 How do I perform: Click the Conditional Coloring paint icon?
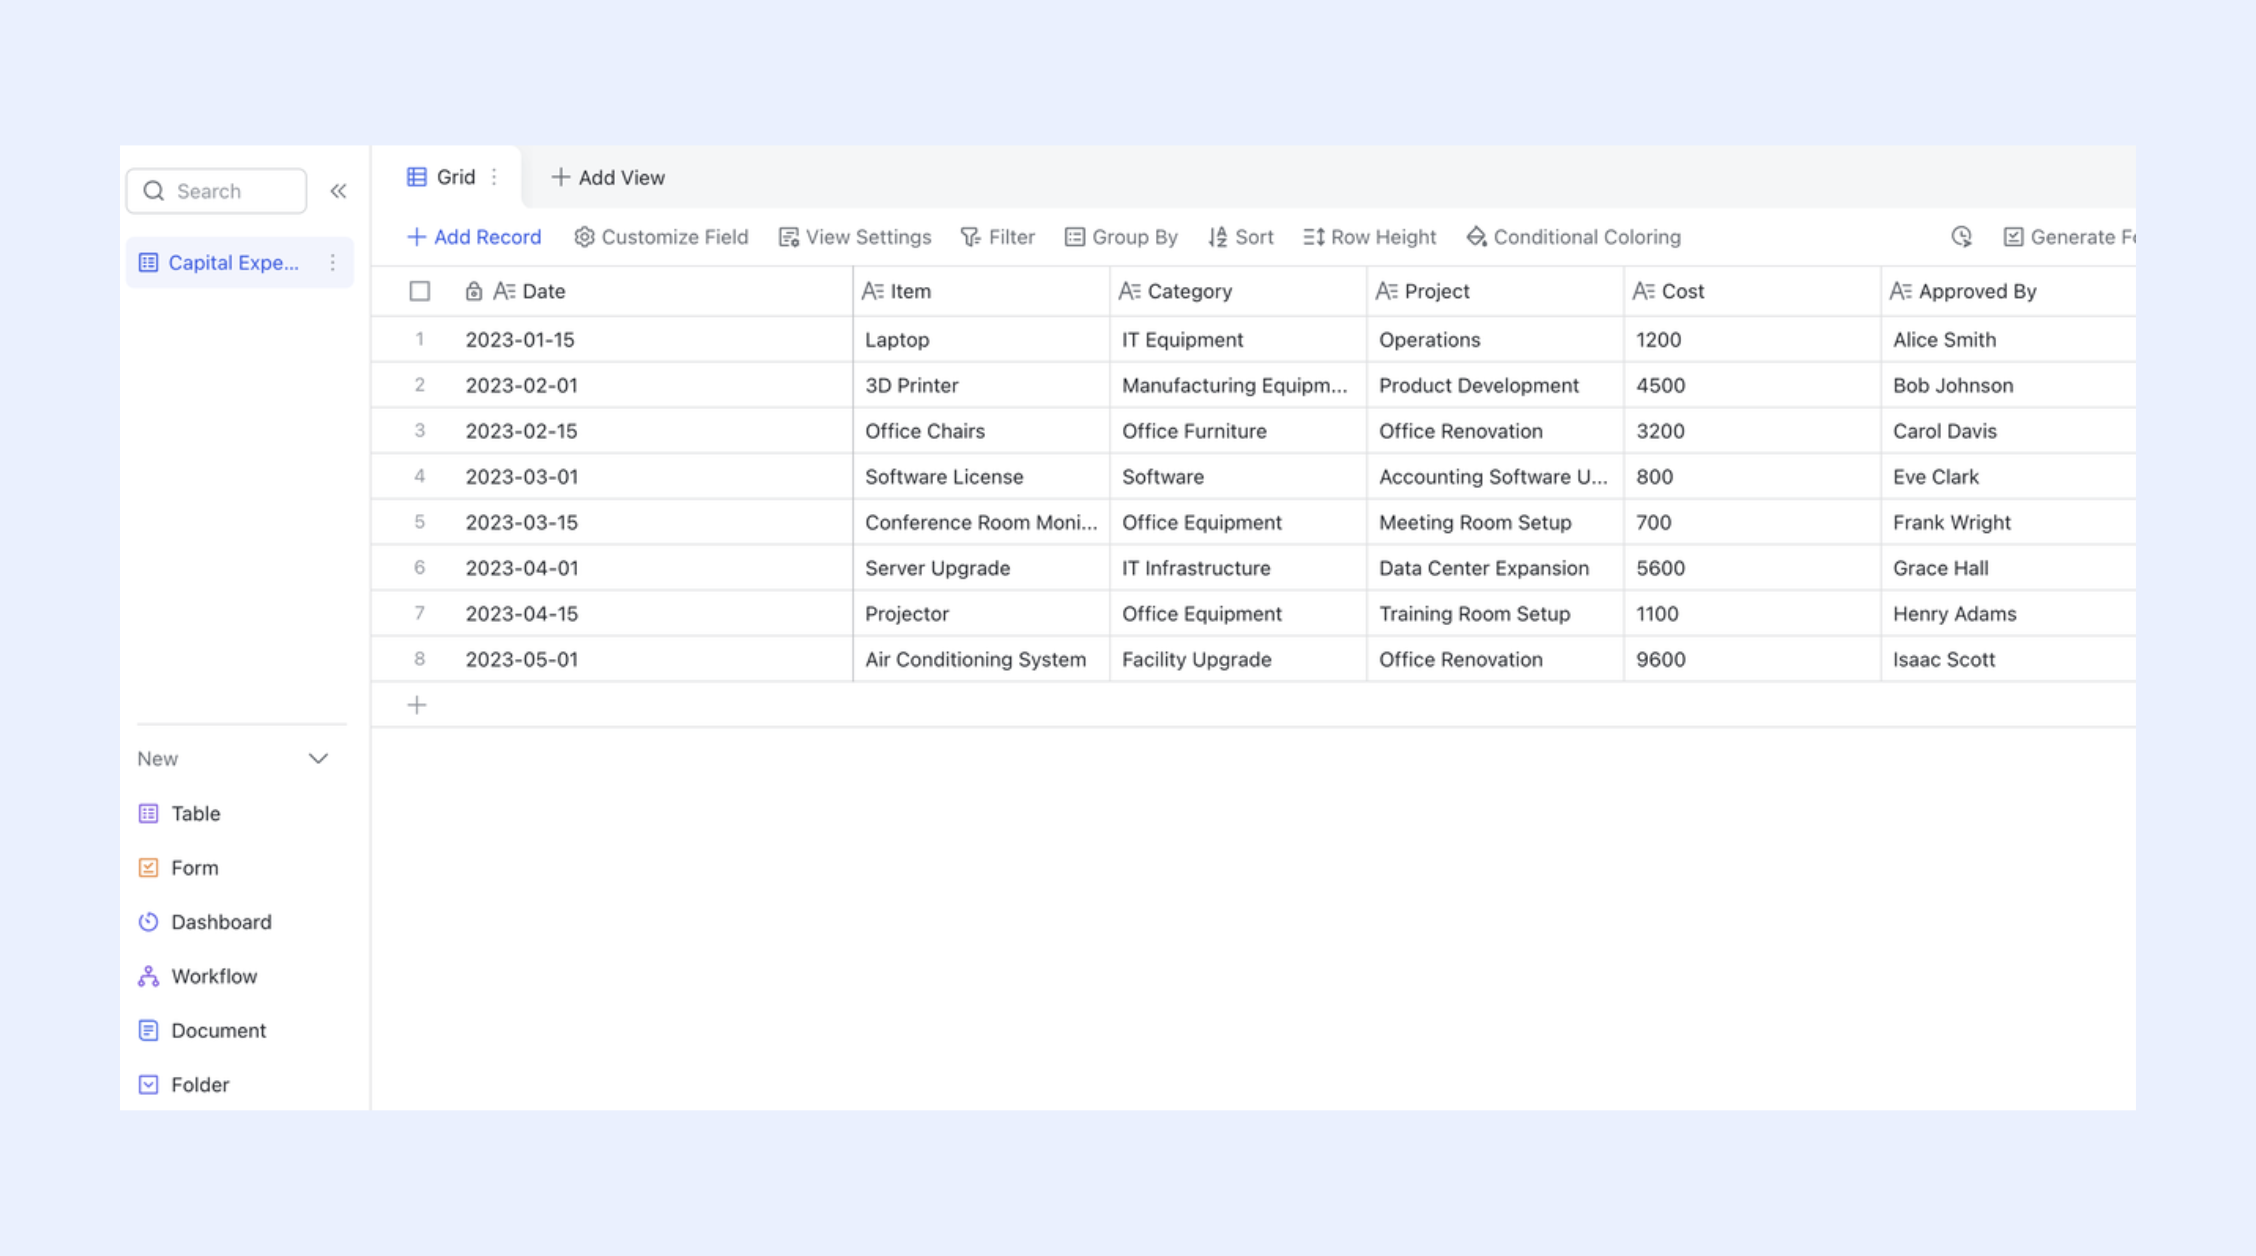(1476, 237)
